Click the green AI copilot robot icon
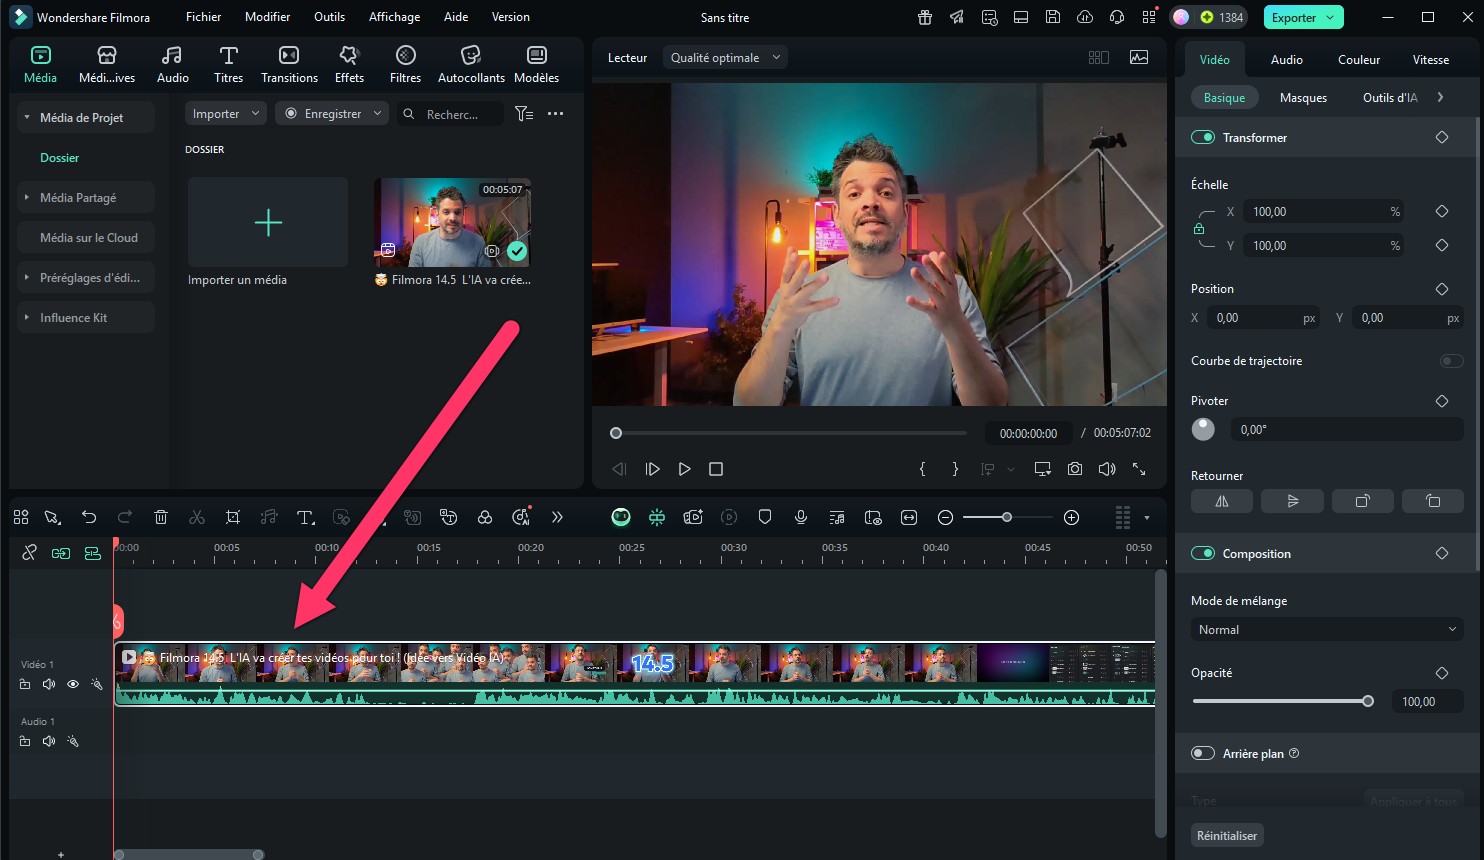 (621, 517)
